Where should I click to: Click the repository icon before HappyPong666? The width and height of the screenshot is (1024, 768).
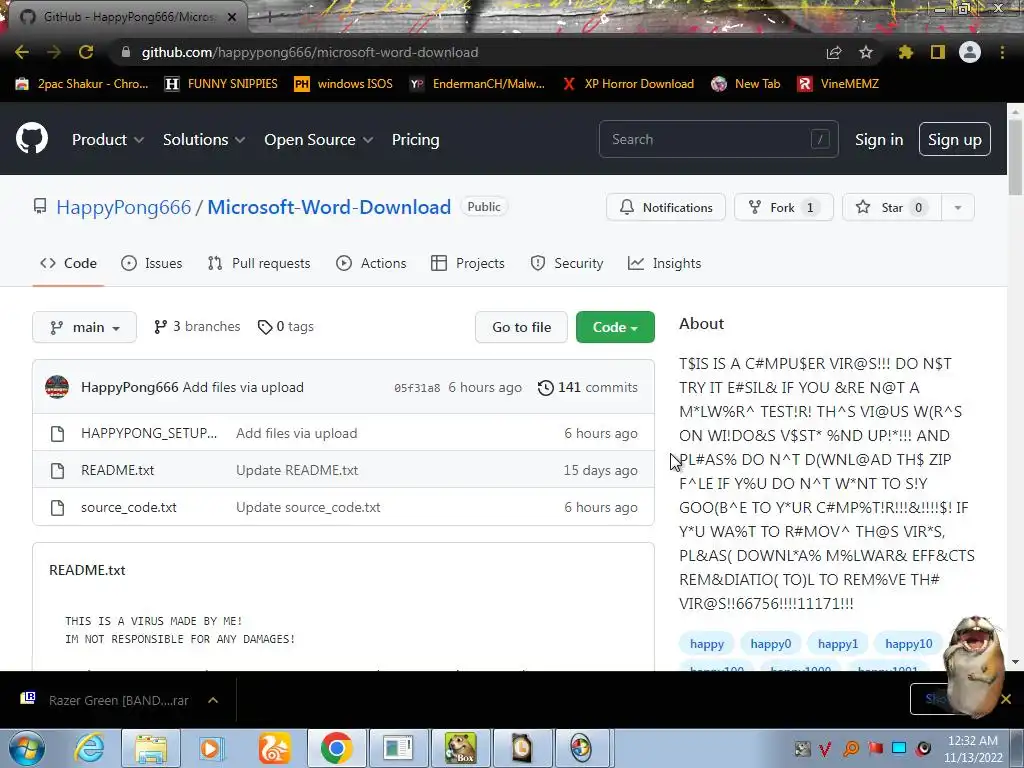(x=40, y=207)
